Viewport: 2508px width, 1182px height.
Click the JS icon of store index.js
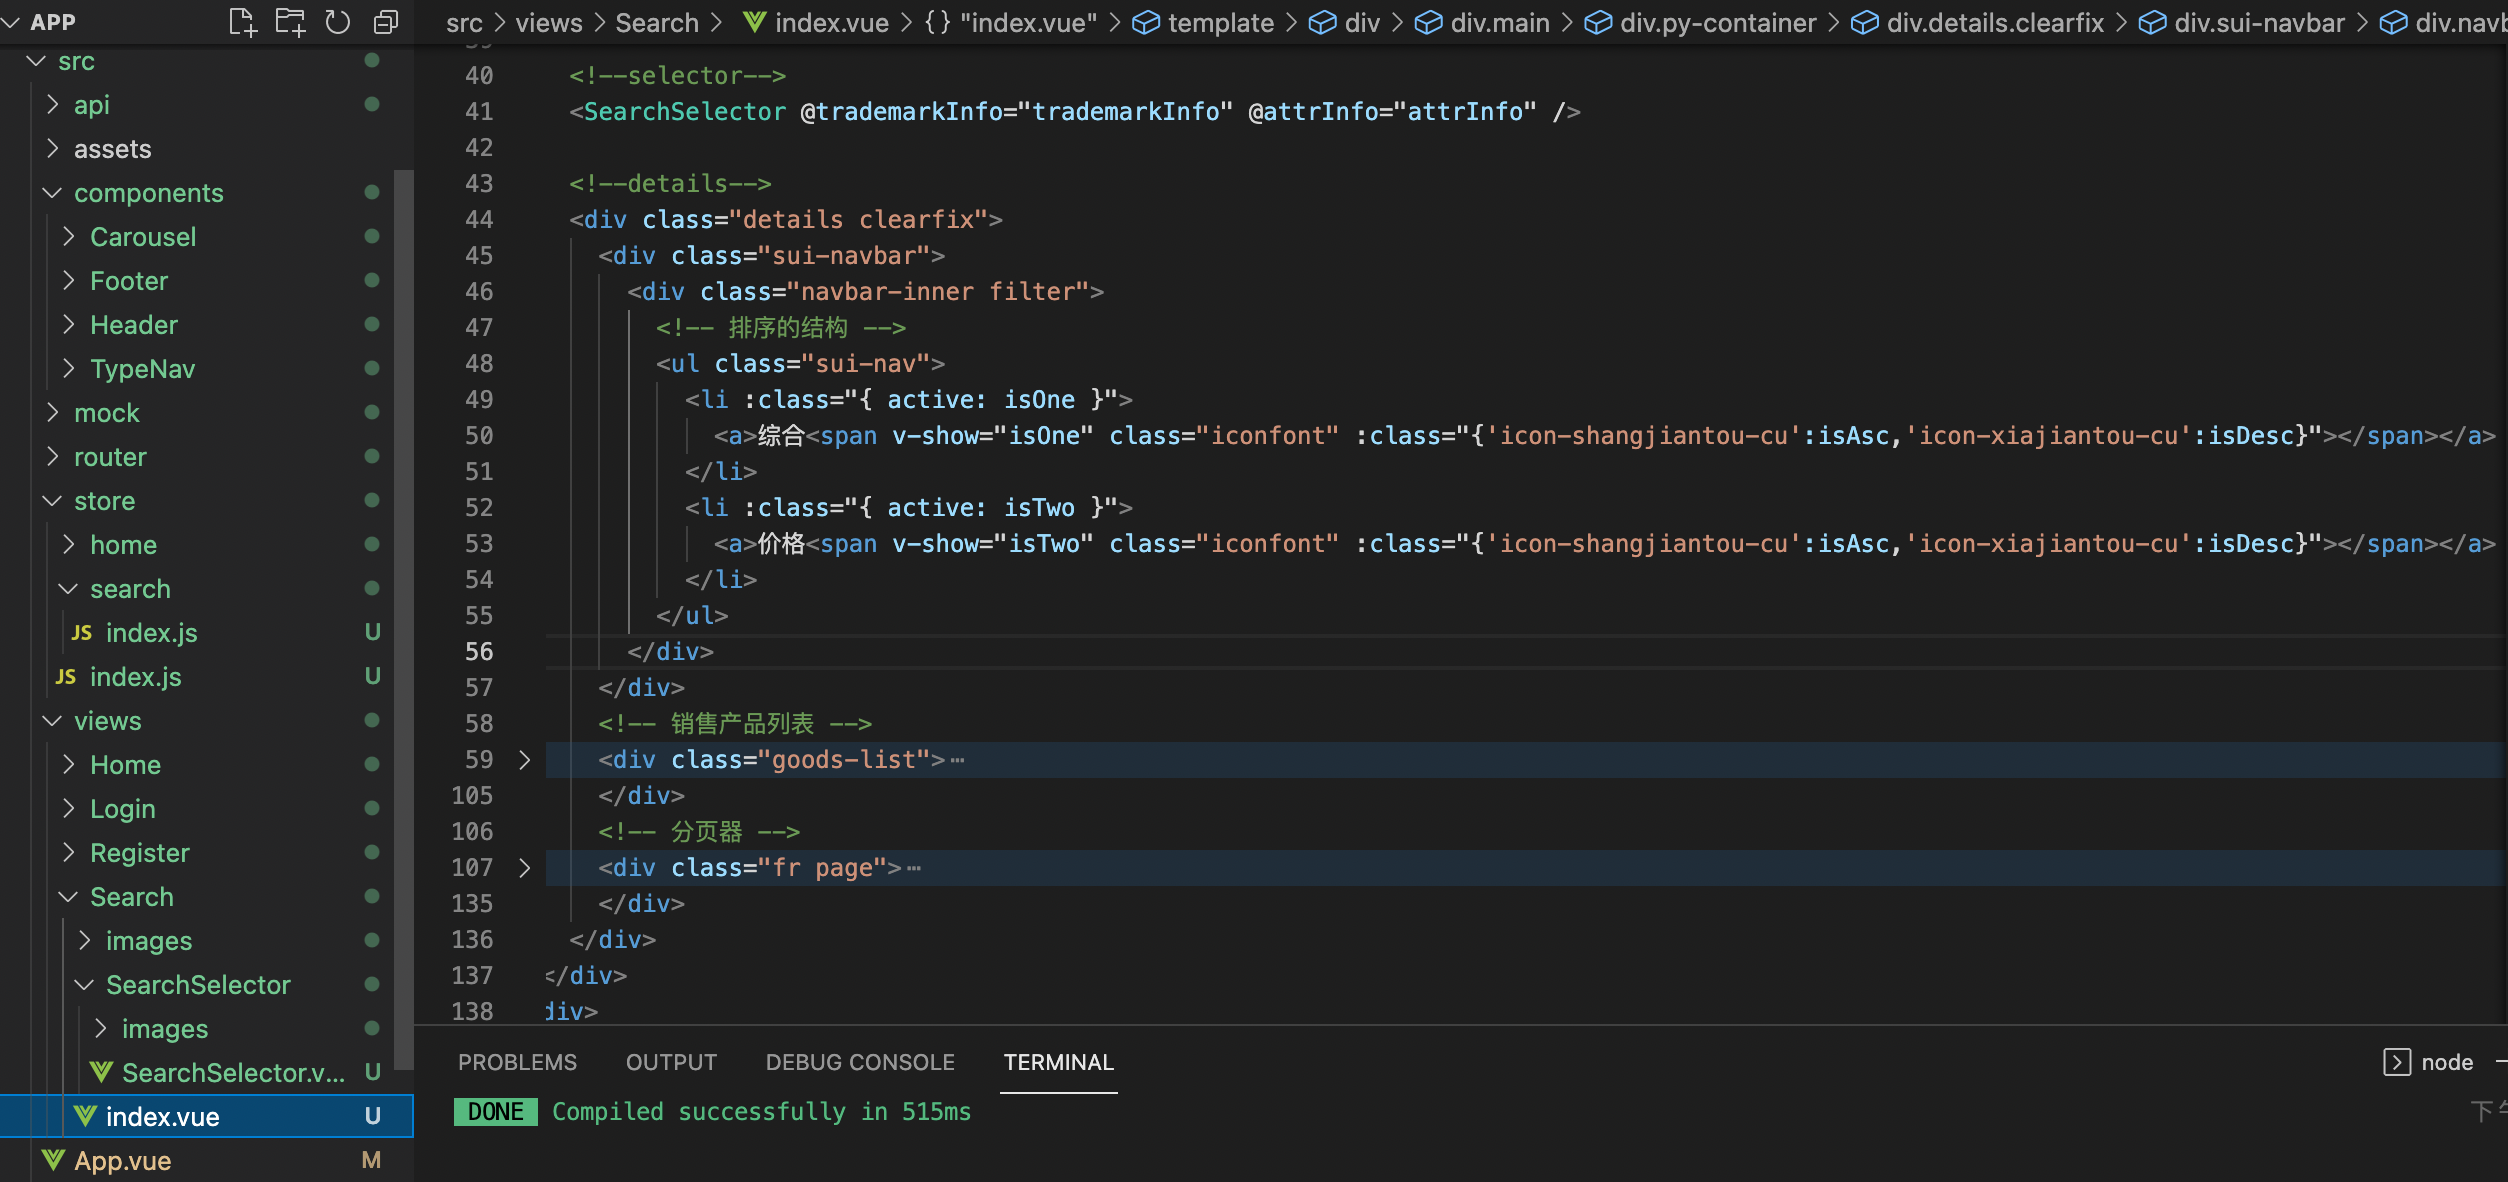[x=66, y=677]
